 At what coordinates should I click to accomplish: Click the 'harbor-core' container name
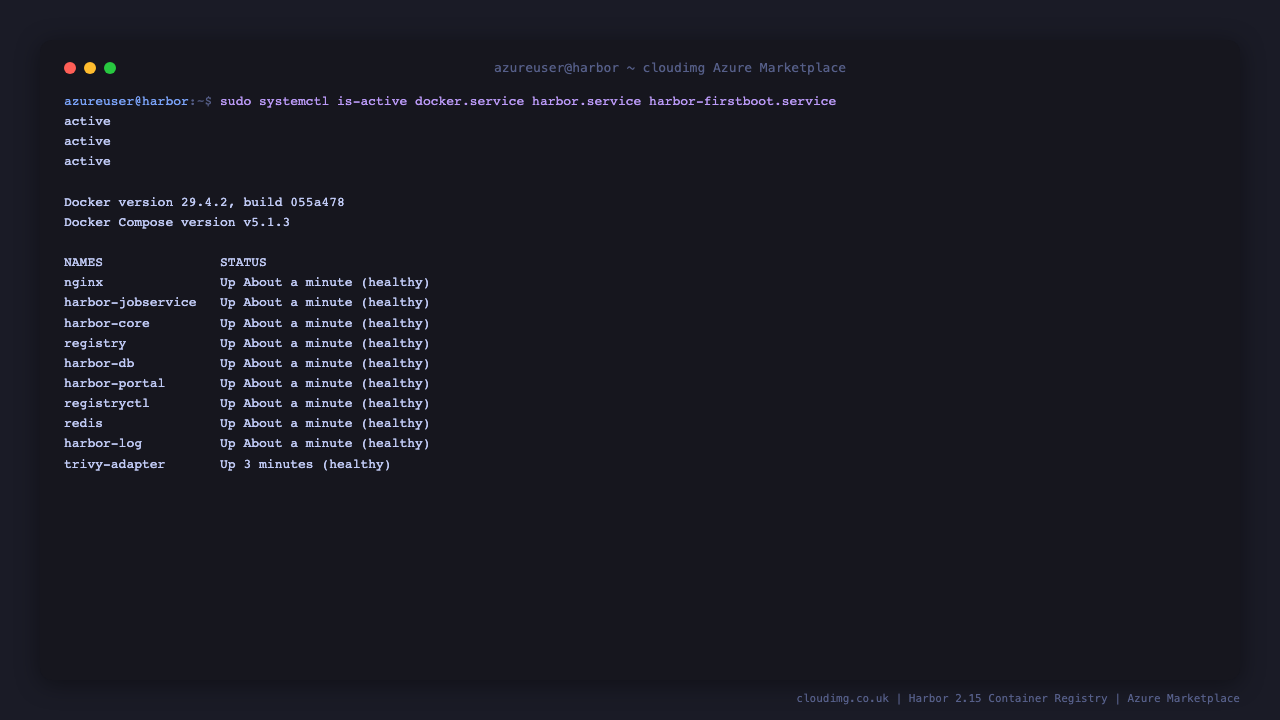107,323
